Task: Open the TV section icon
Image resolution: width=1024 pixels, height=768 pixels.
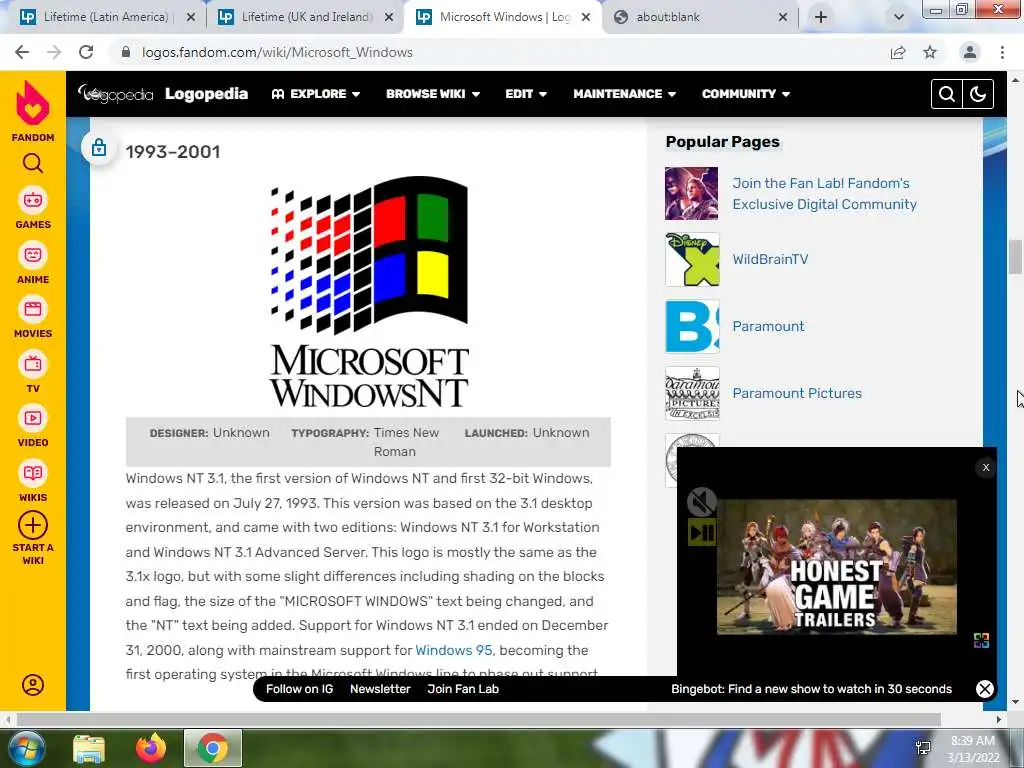Action: tap(33, 364)
